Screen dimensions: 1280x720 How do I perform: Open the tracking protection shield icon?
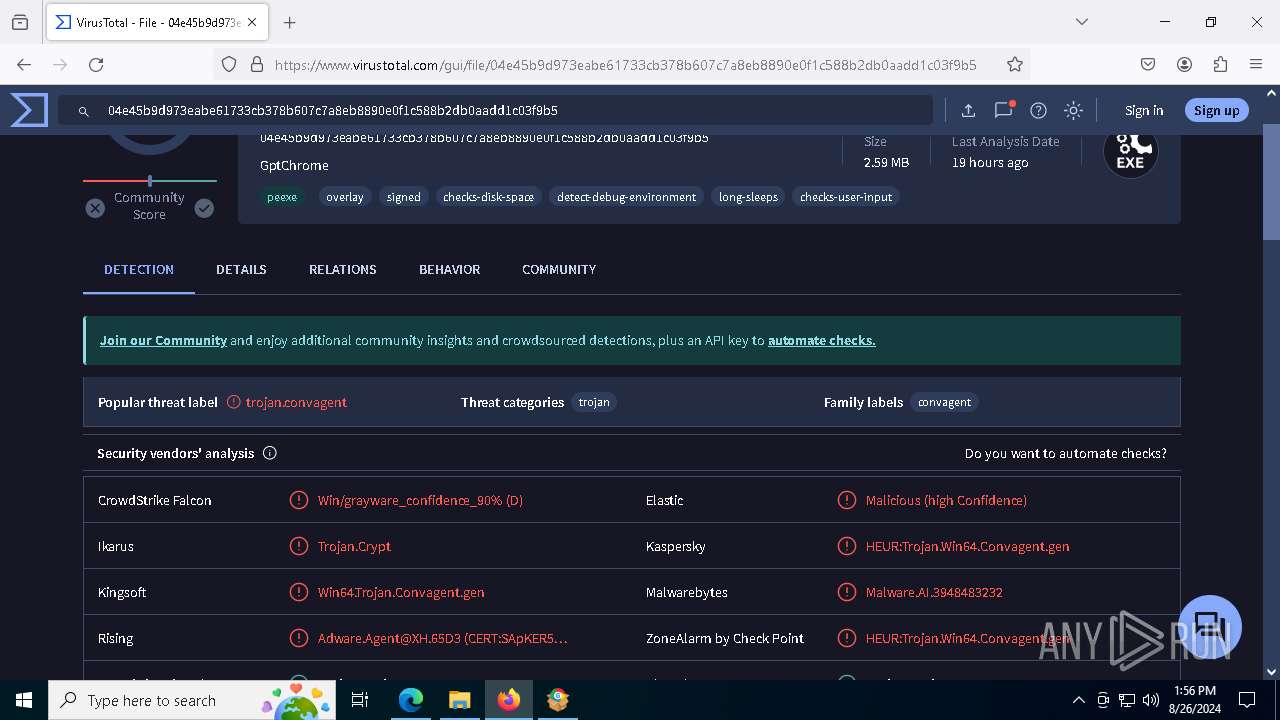tap(229, 65)
